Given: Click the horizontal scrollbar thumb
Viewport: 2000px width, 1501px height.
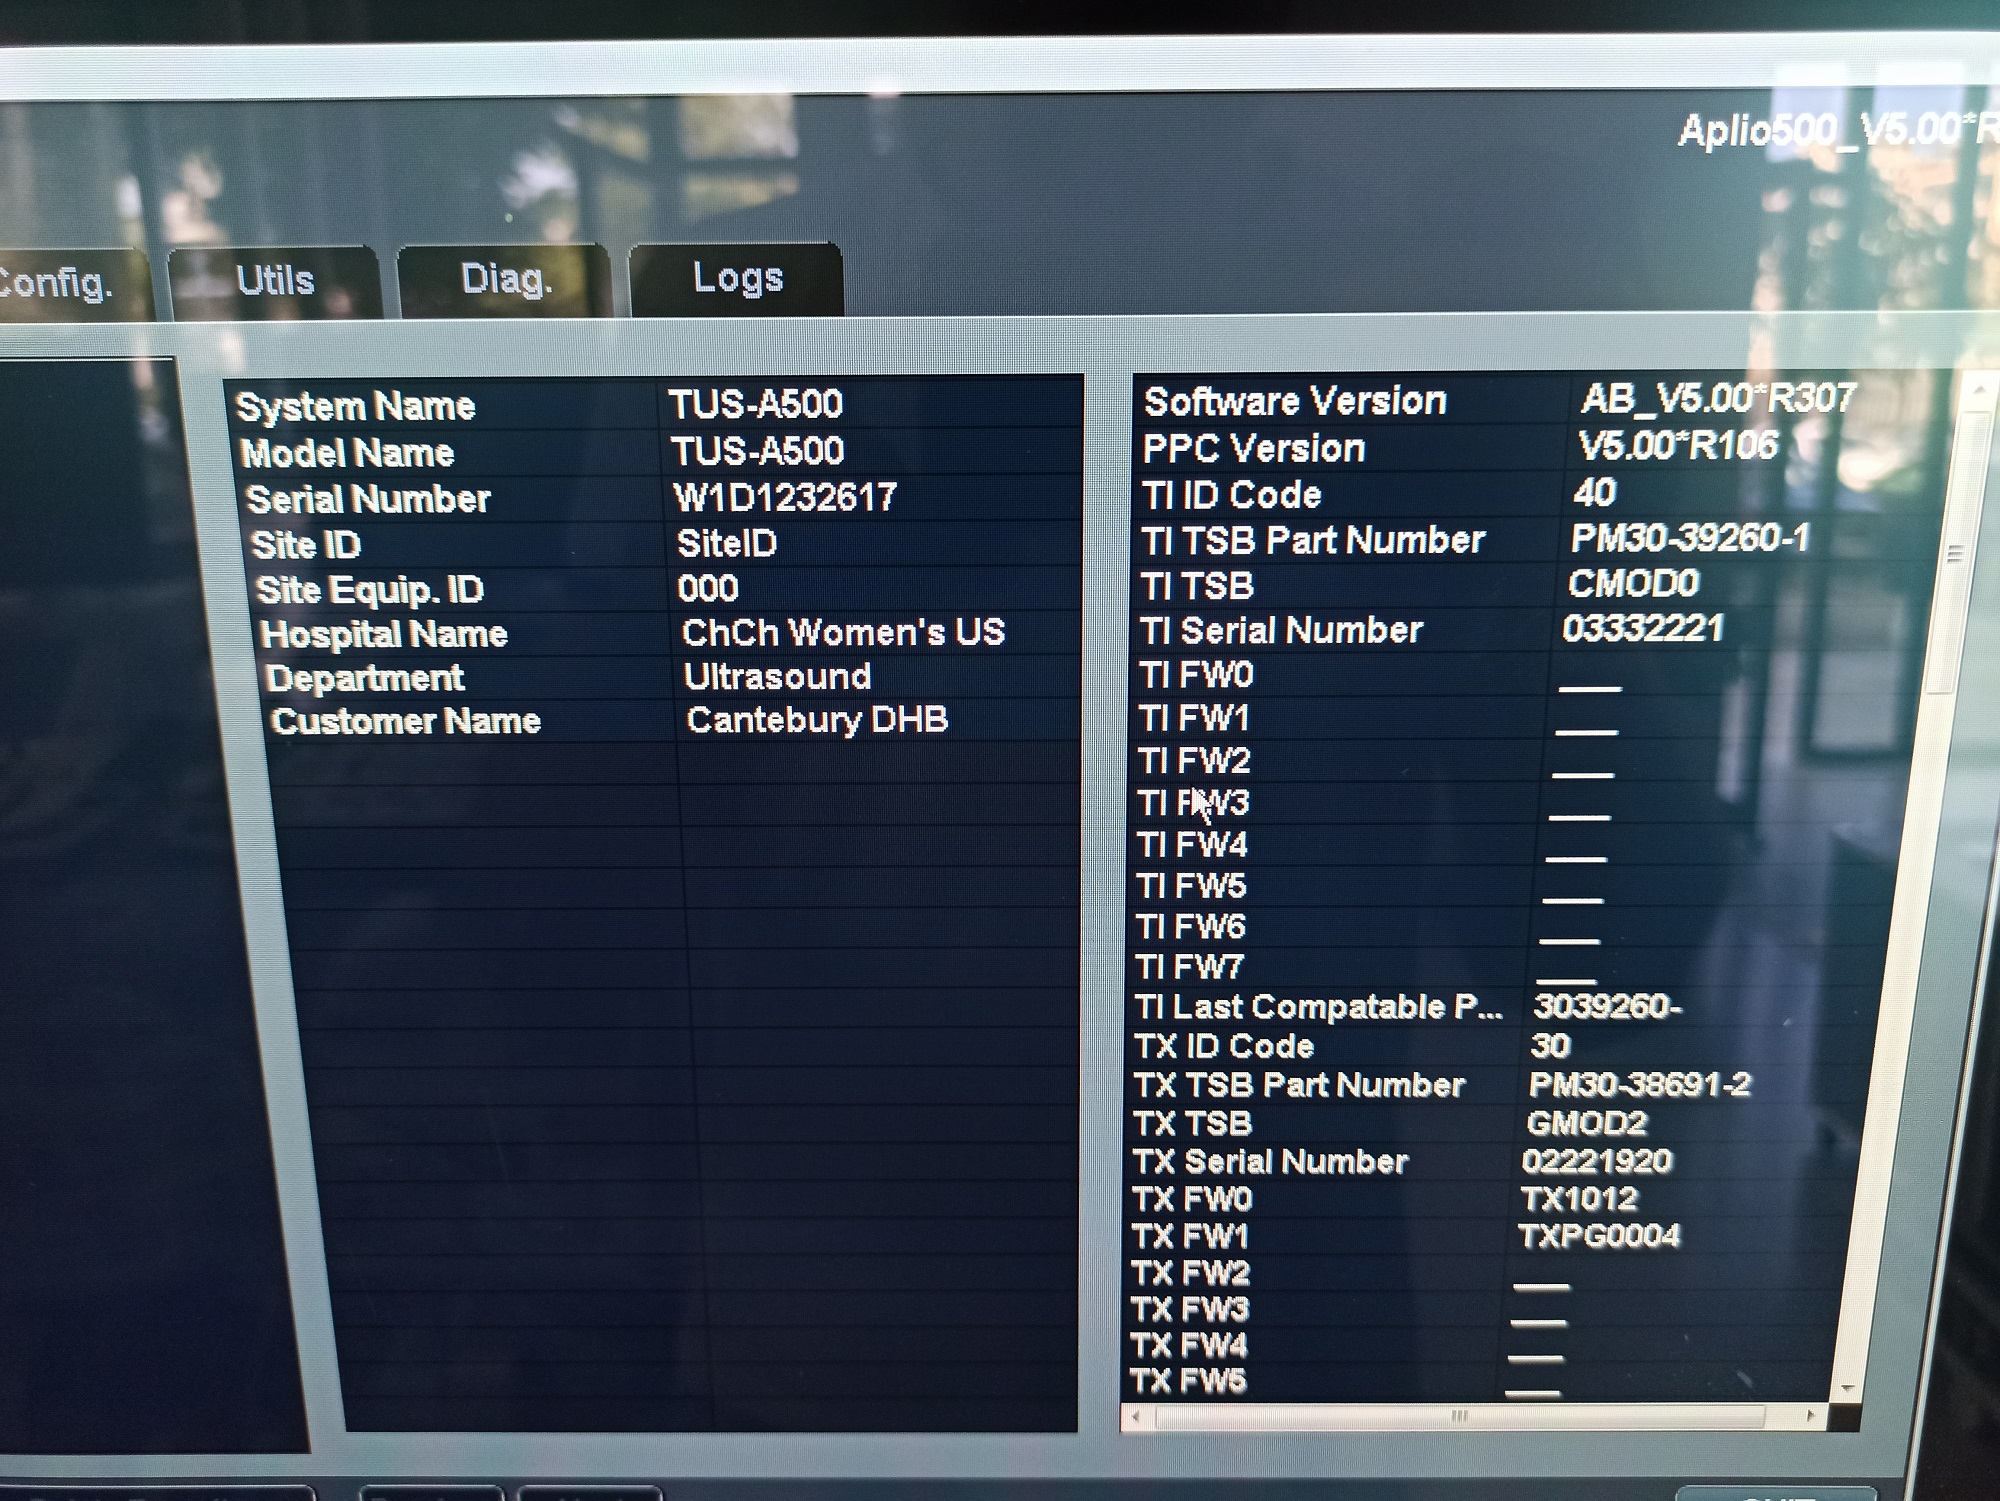Looking at the screenshot, I should (x=1460, y=1416).
